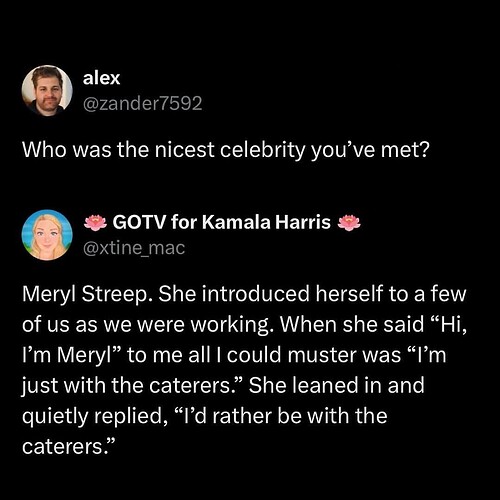Click the words 'quietly replied' in reply
The image size is (500, 500).
[92, 416]
